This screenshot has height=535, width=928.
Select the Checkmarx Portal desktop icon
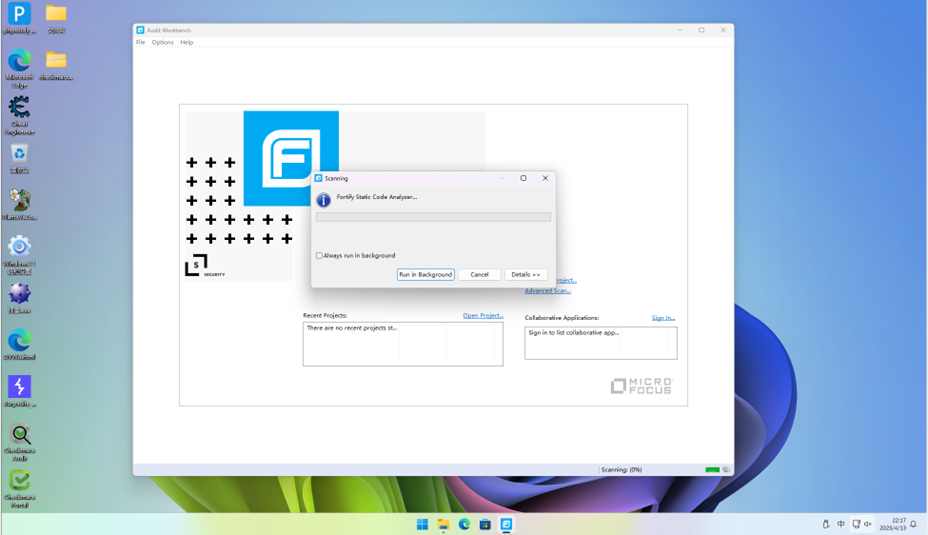(x=20, y=489)
